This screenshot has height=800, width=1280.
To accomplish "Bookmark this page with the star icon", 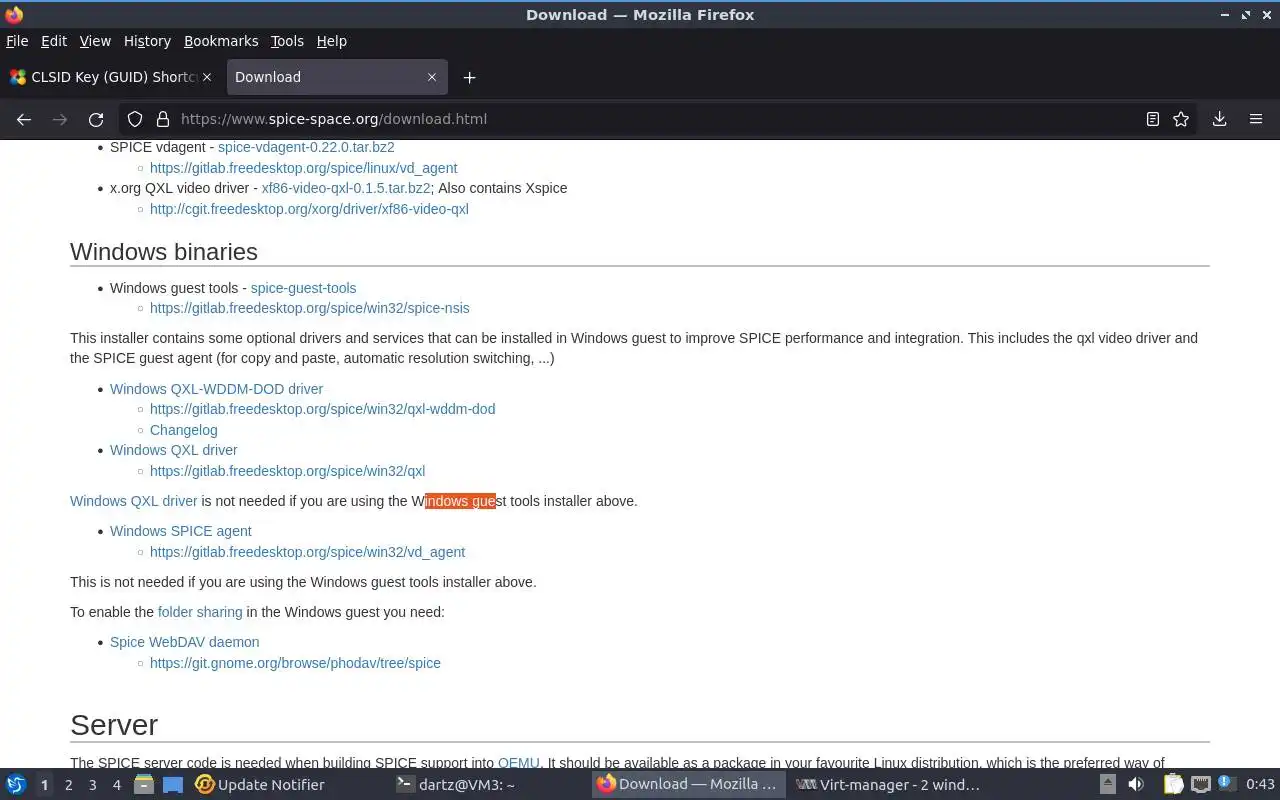I will pyautogui.click(x=1181, y=119).
